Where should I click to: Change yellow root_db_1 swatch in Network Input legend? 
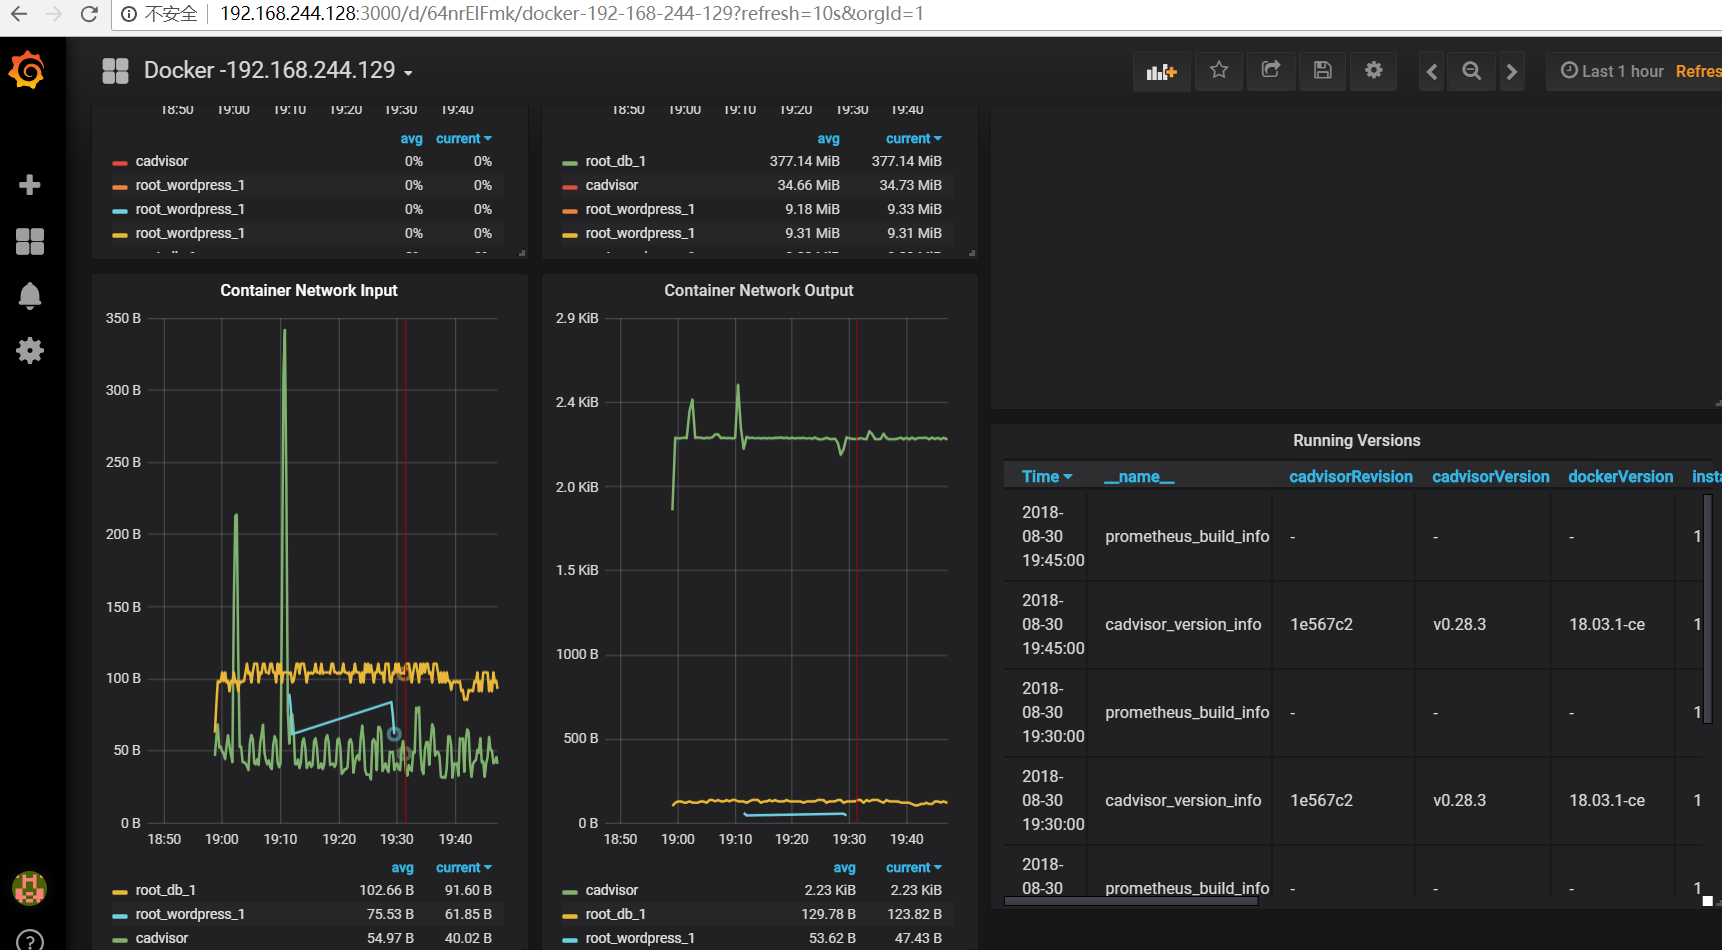[120, 891]
